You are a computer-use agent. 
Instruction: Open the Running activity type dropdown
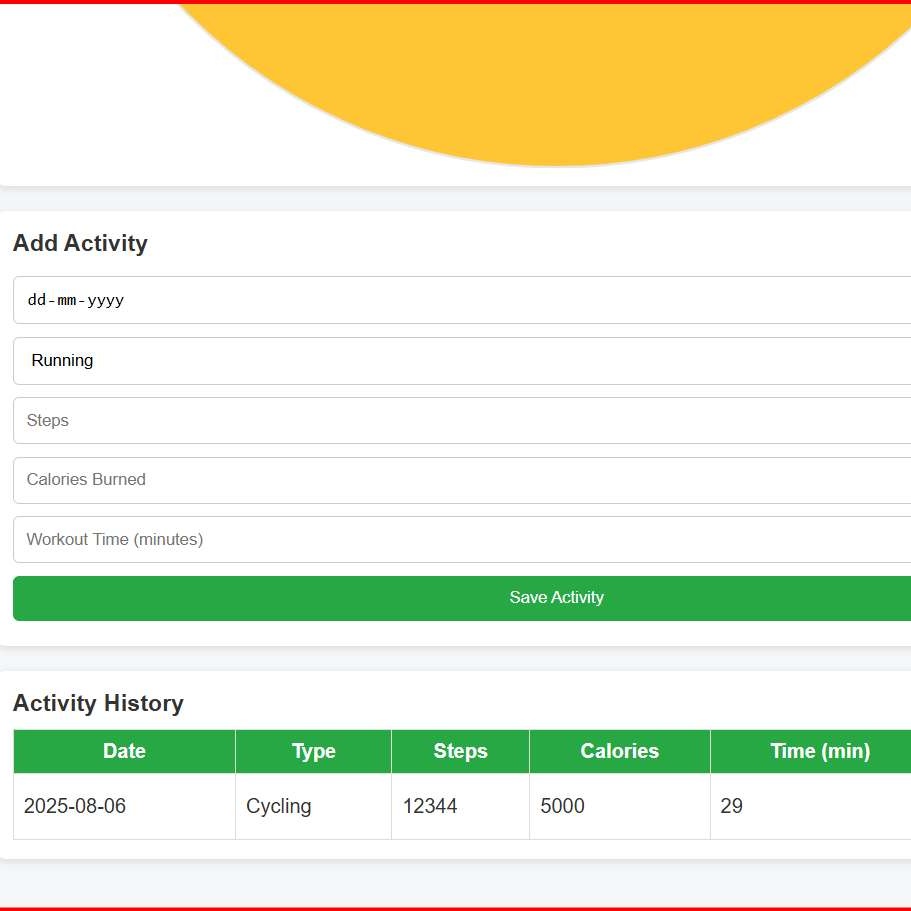click(x=462, y=361)
